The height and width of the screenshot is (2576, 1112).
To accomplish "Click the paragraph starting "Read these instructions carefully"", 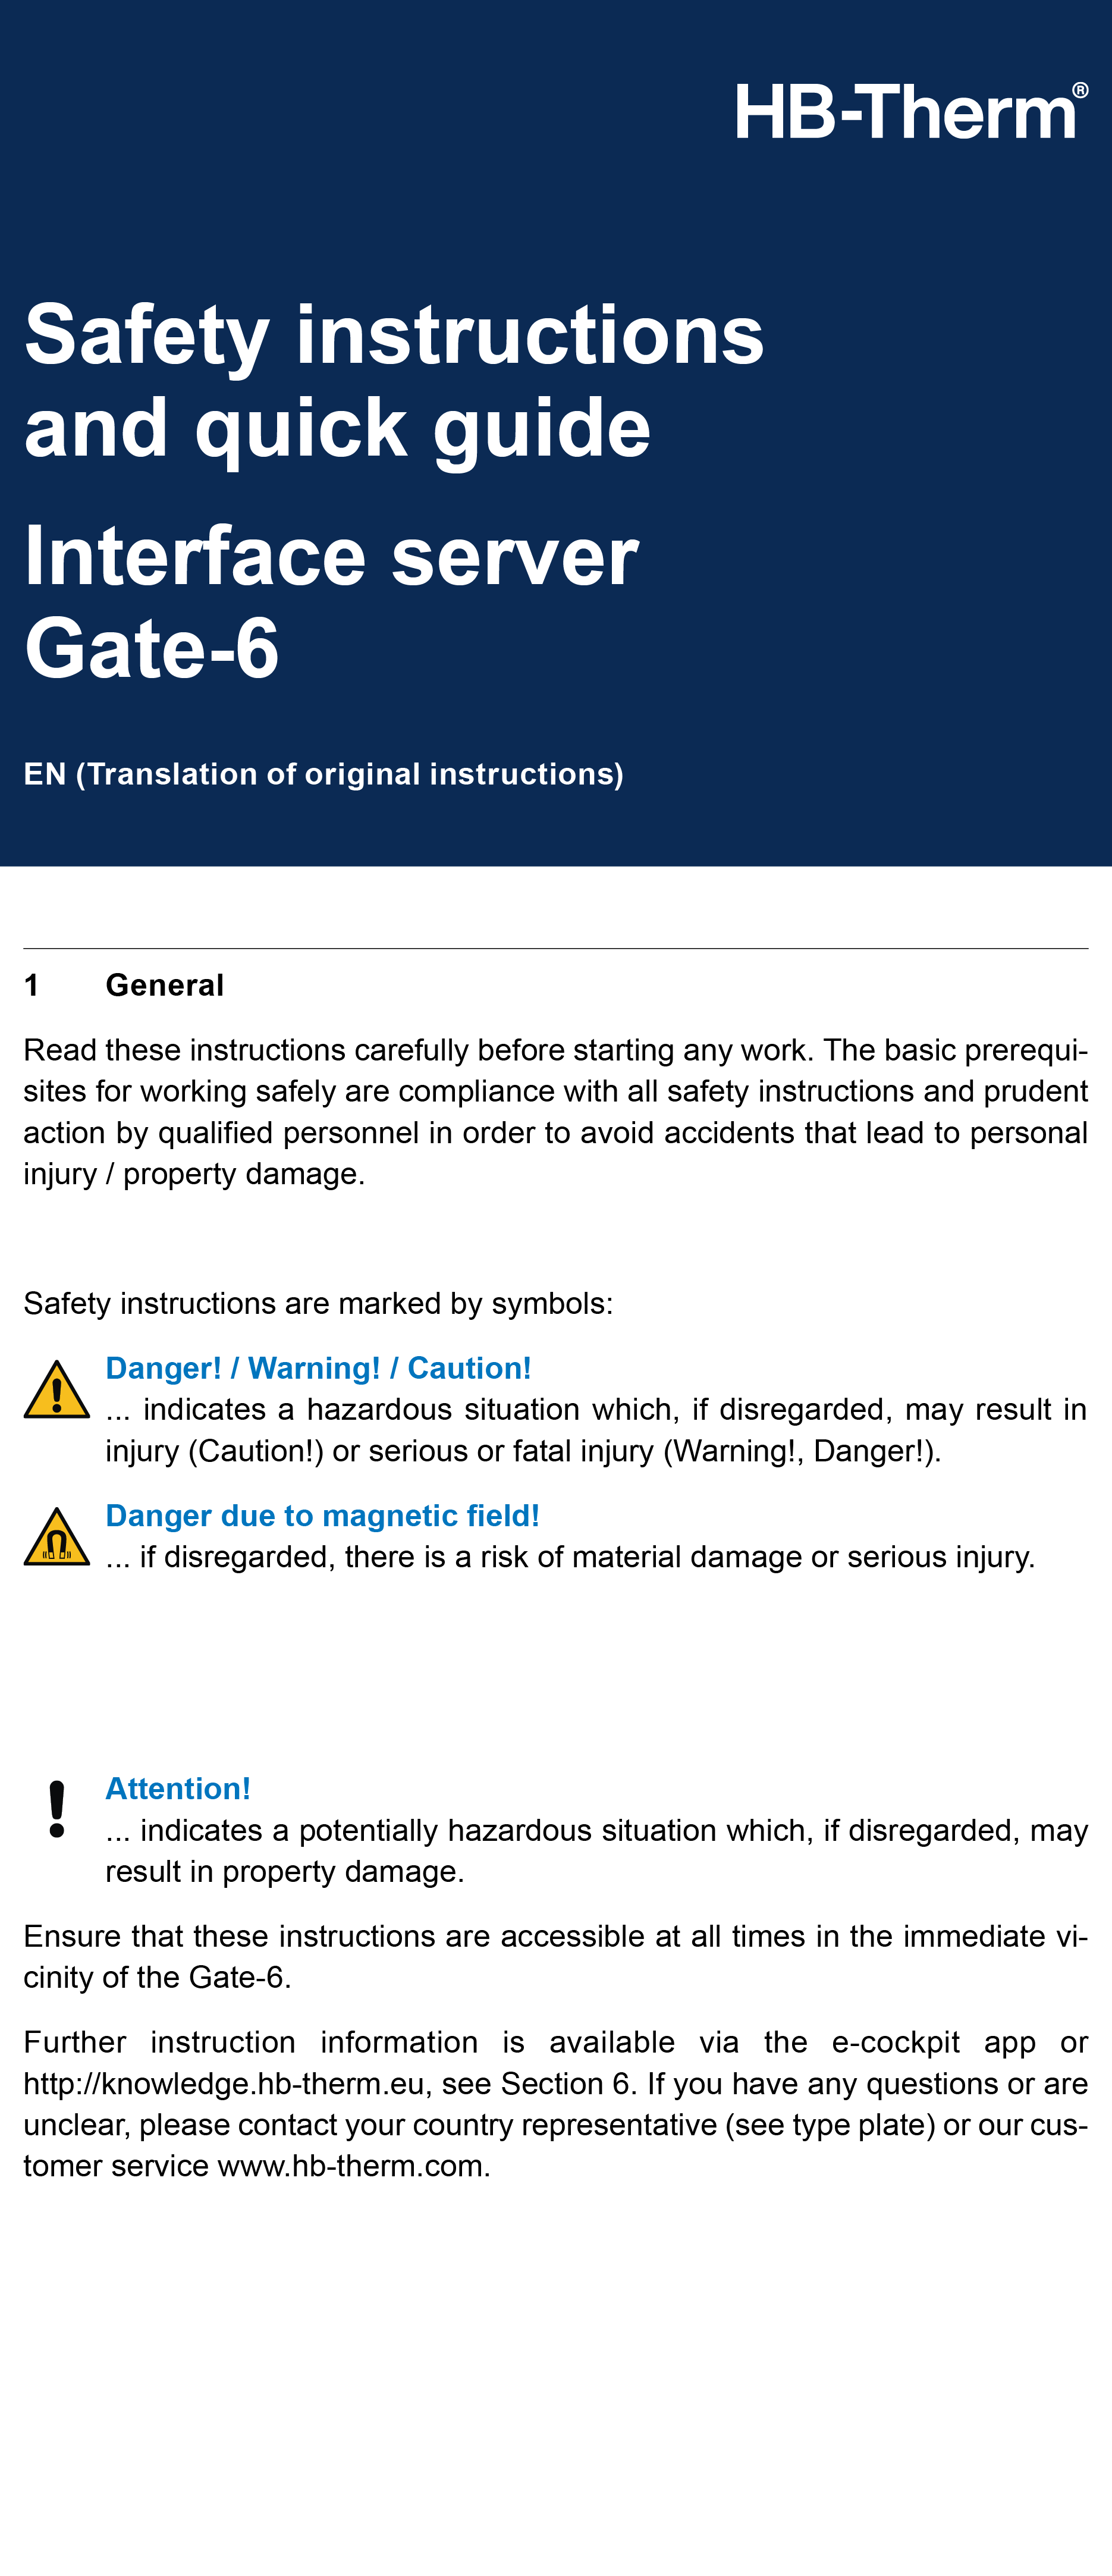I will coord(555,1111).
